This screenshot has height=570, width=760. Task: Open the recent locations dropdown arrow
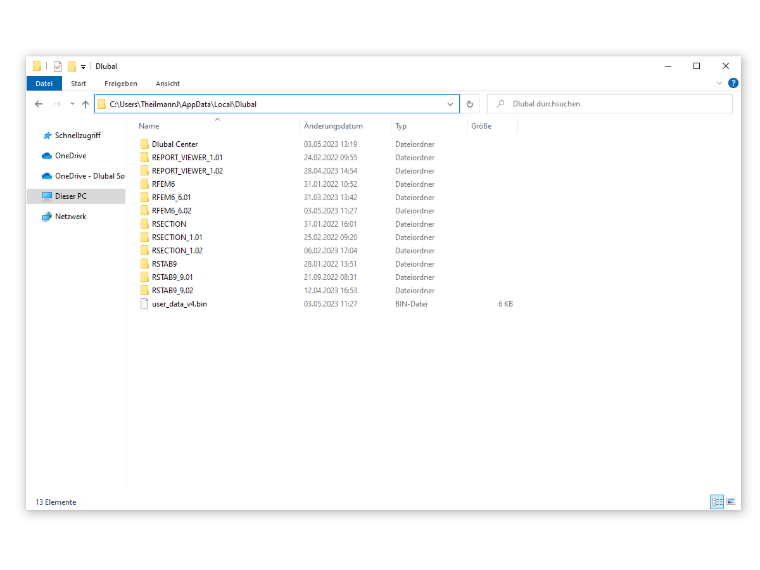[x=72, y=104]
